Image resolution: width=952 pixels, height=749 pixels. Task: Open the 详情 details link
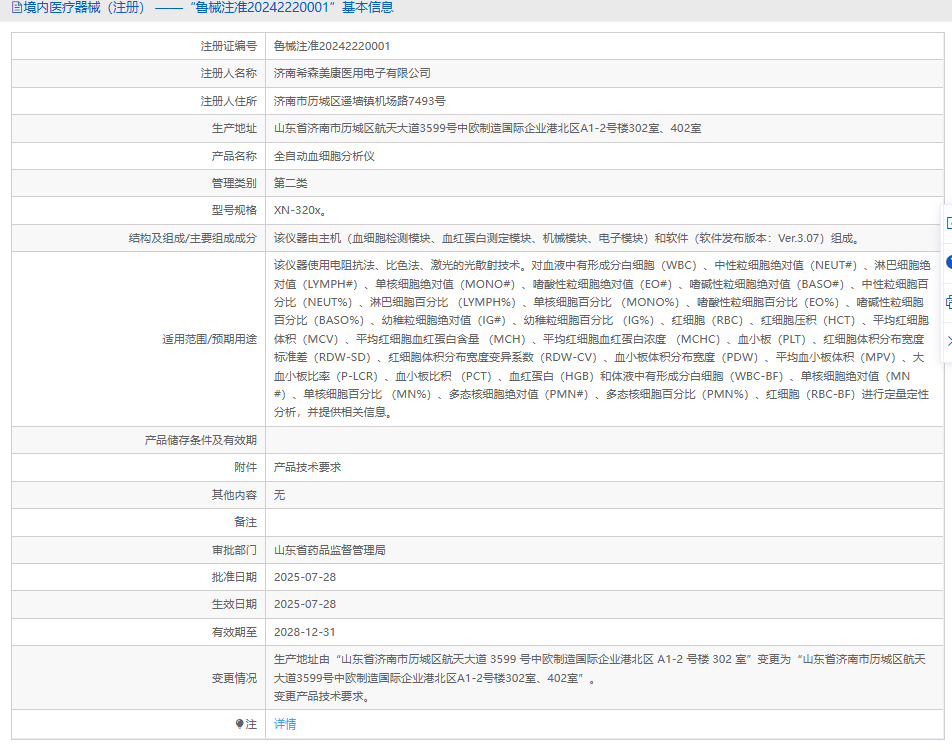click(x=285, y=724)
